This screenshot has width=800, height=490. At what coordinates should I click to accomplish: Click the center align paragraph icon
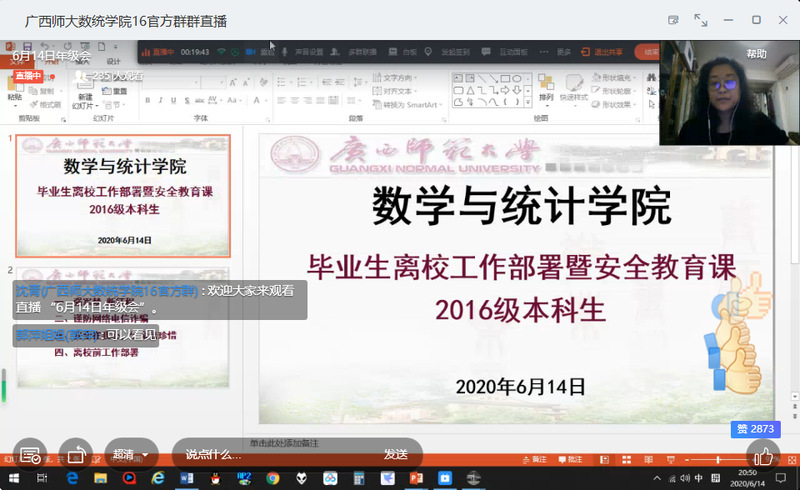[x=294, y=101]
